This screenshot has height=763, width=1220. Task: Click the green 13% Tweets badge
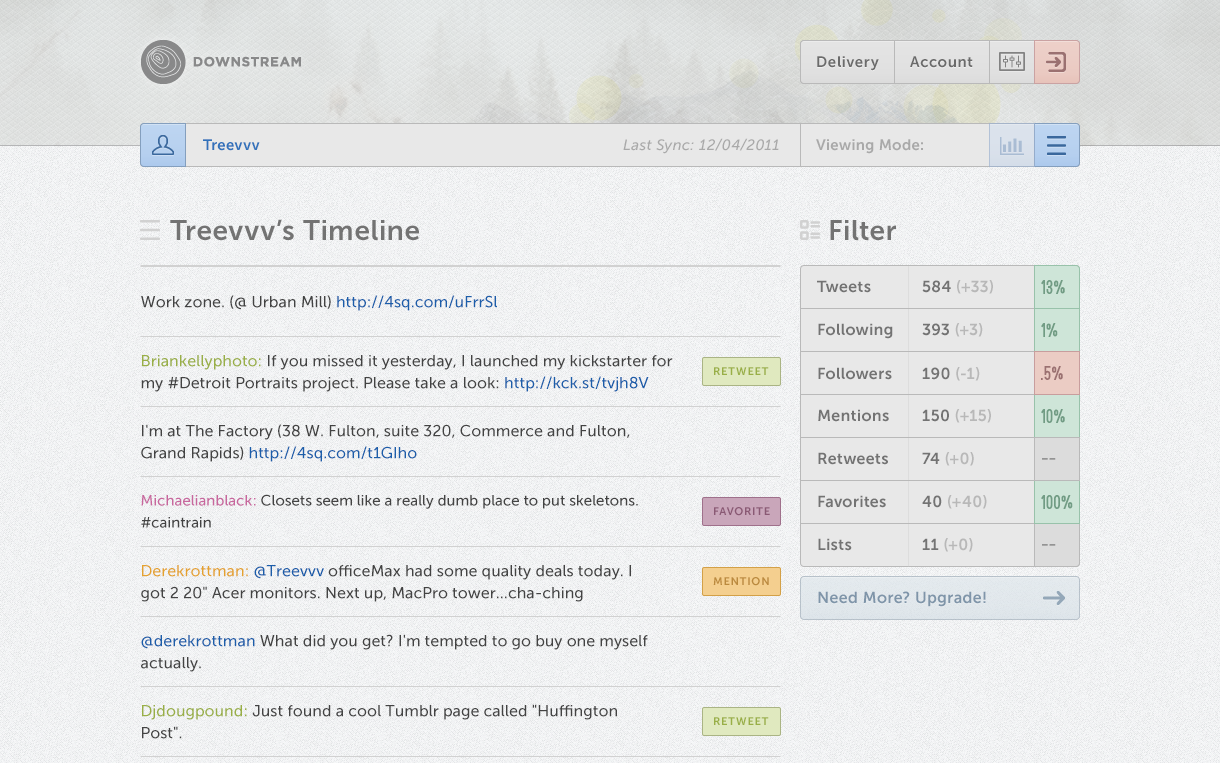(1057, 287)
